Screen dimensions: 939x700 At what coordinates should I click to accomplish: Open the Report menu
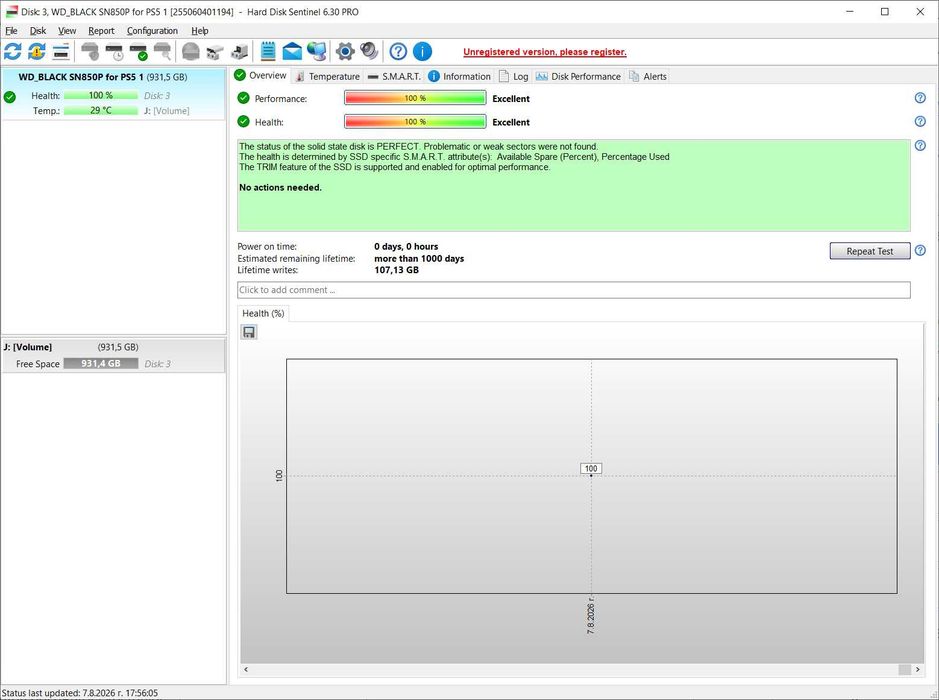[101, 31]
